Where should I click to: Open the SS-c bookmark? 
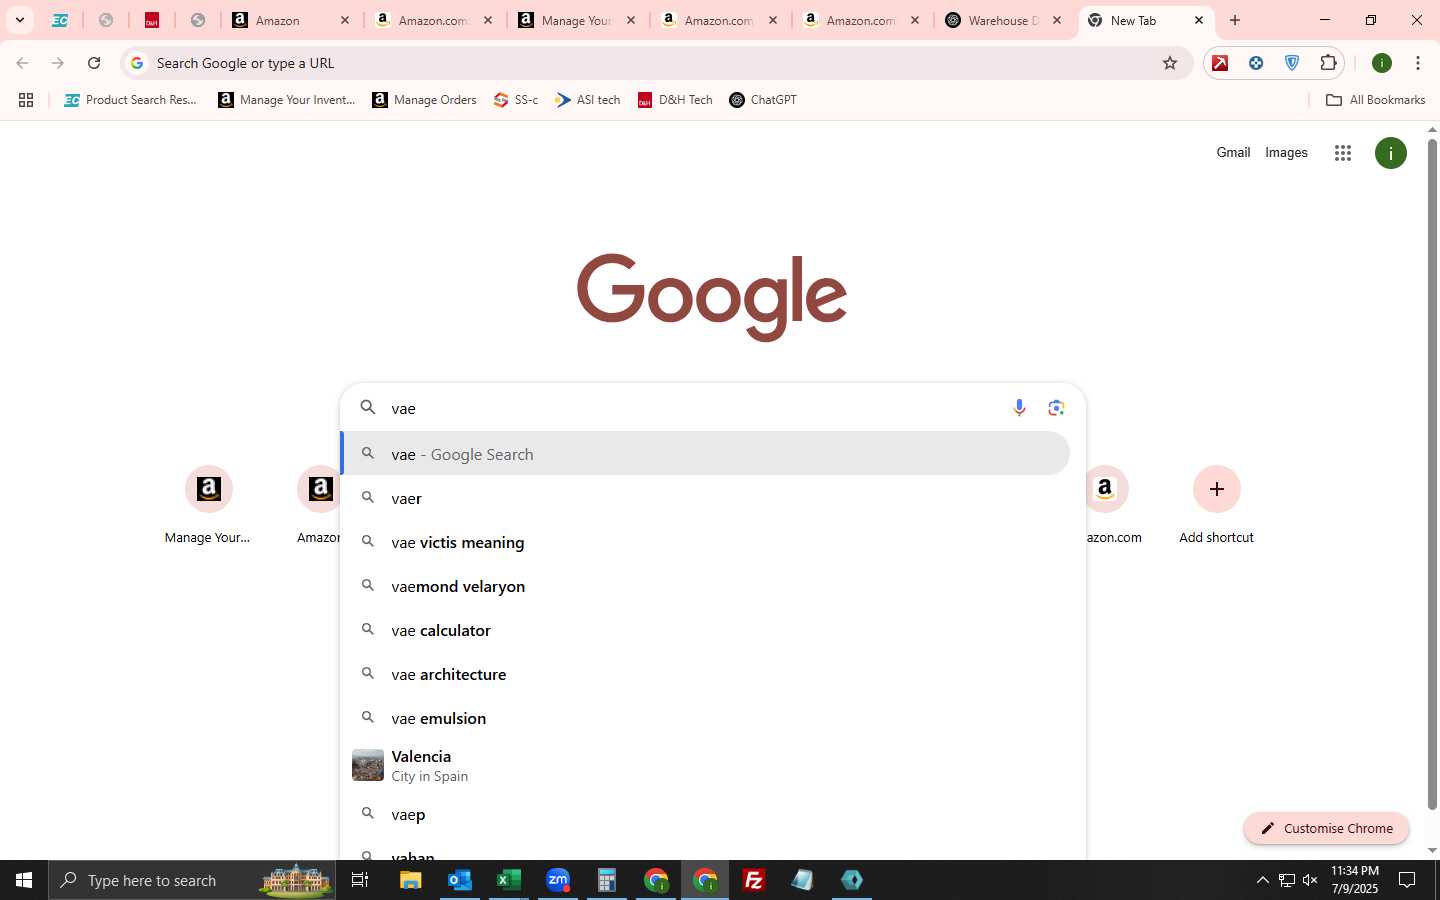coord(516,100)
